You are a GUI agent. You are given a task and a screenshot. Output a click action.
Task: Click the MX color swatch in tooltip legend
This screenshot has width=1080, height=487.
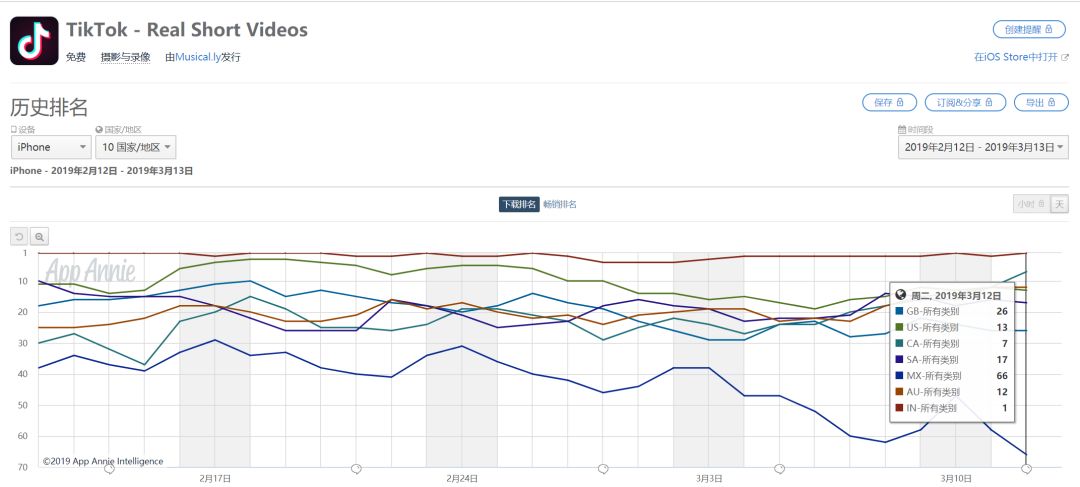click(x=900, y=376)
